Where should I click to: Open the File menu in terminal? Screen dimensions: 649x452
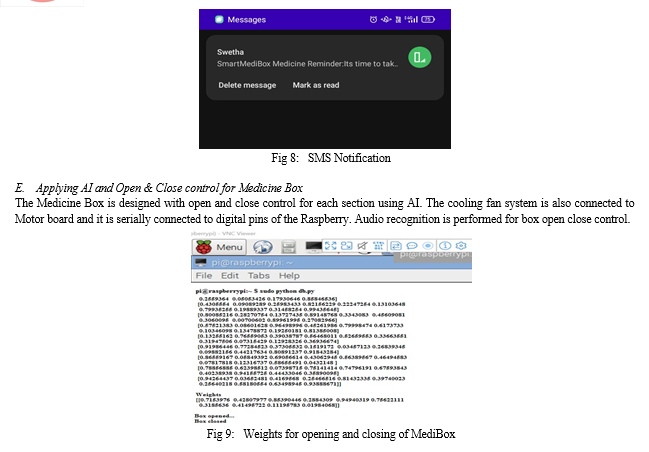pyautogui.click(x=203, y=274)
